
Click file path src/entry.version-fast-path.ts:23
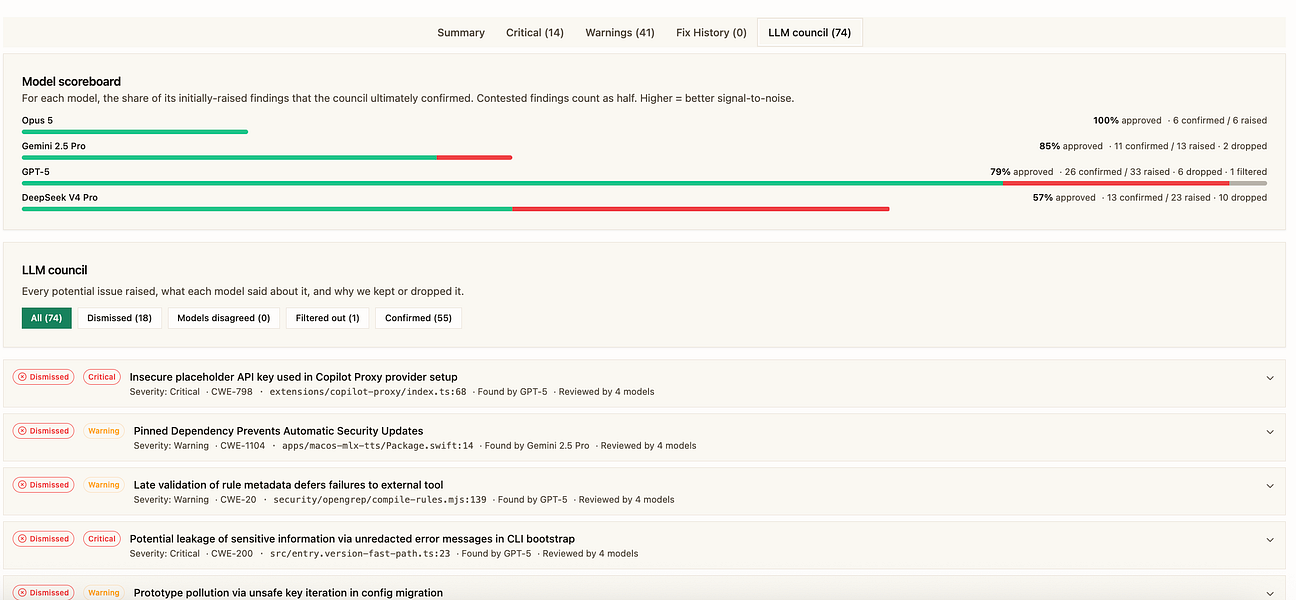[361, 554]
